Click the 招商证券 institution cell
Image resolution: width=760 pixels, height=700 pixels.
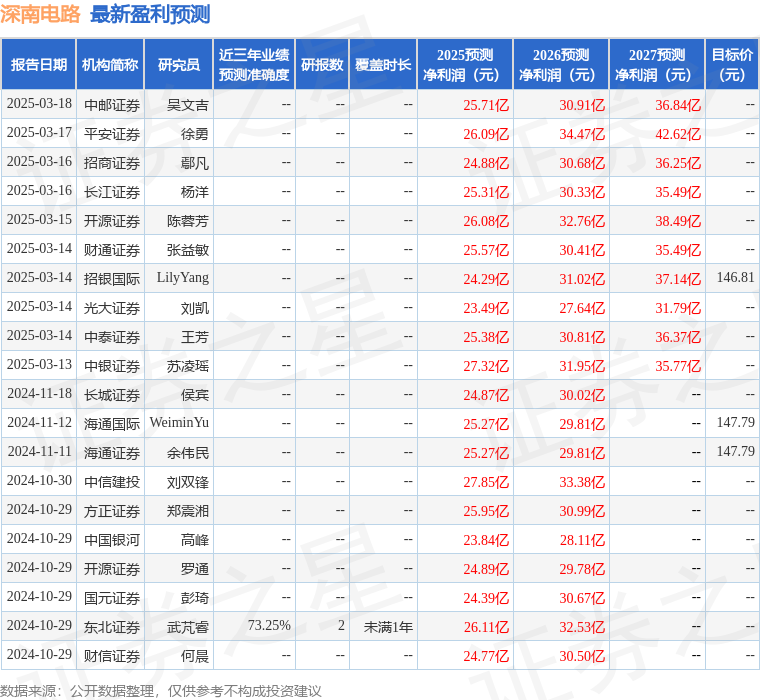(x=112, y=163)
